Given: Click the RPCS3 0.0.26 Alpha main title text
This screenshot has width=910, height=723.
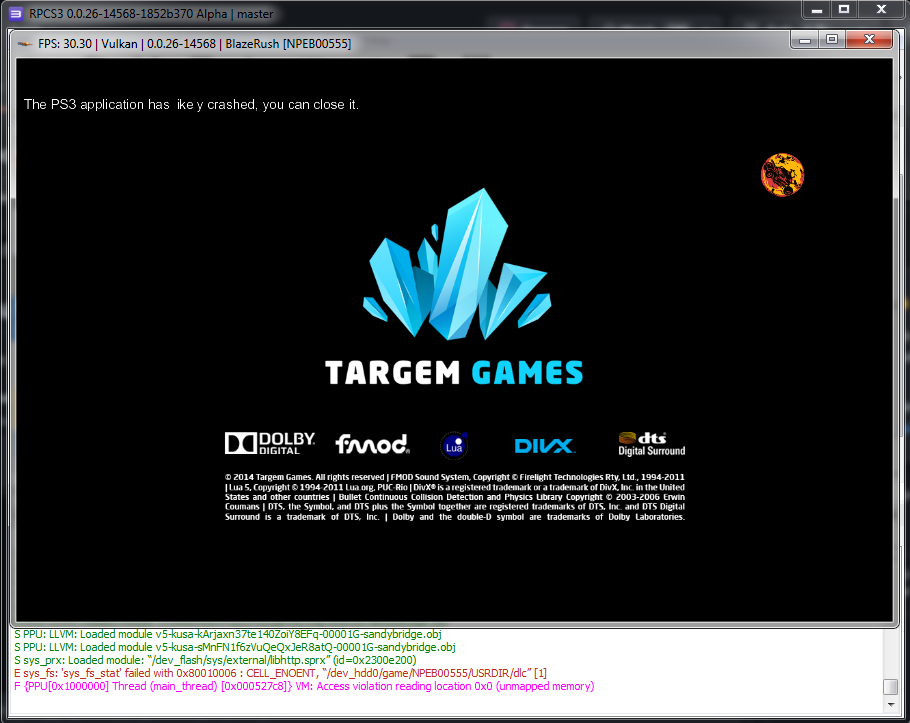Looking at the screenshot, I should tap(151, 14).
